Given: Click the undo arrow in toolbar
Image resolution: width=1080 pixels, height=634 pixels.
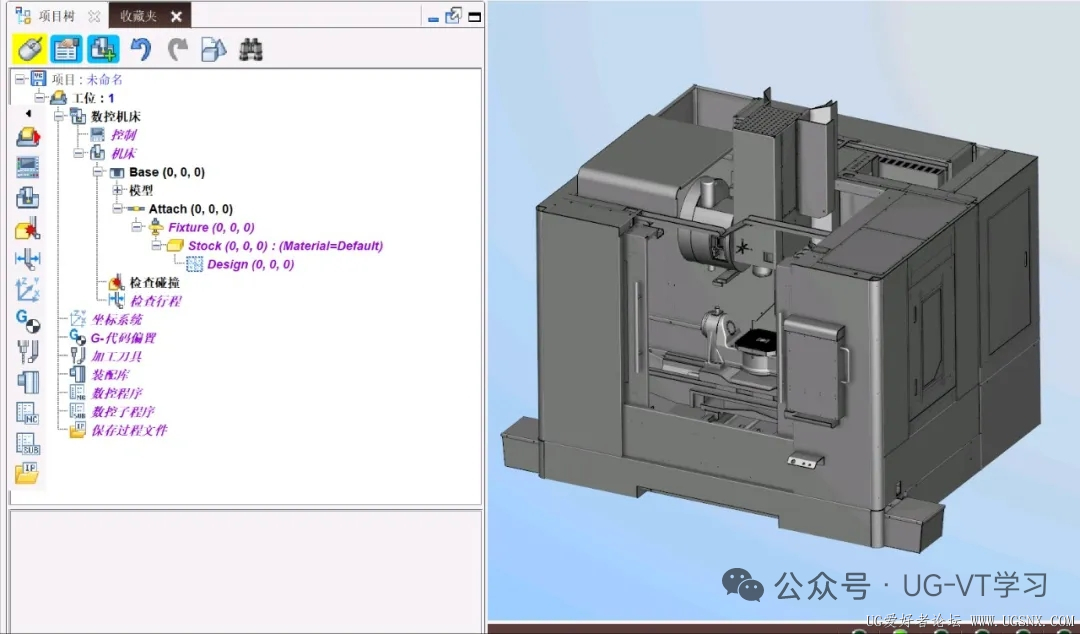Looking at the screenshot, I should [x=141, y=50].
